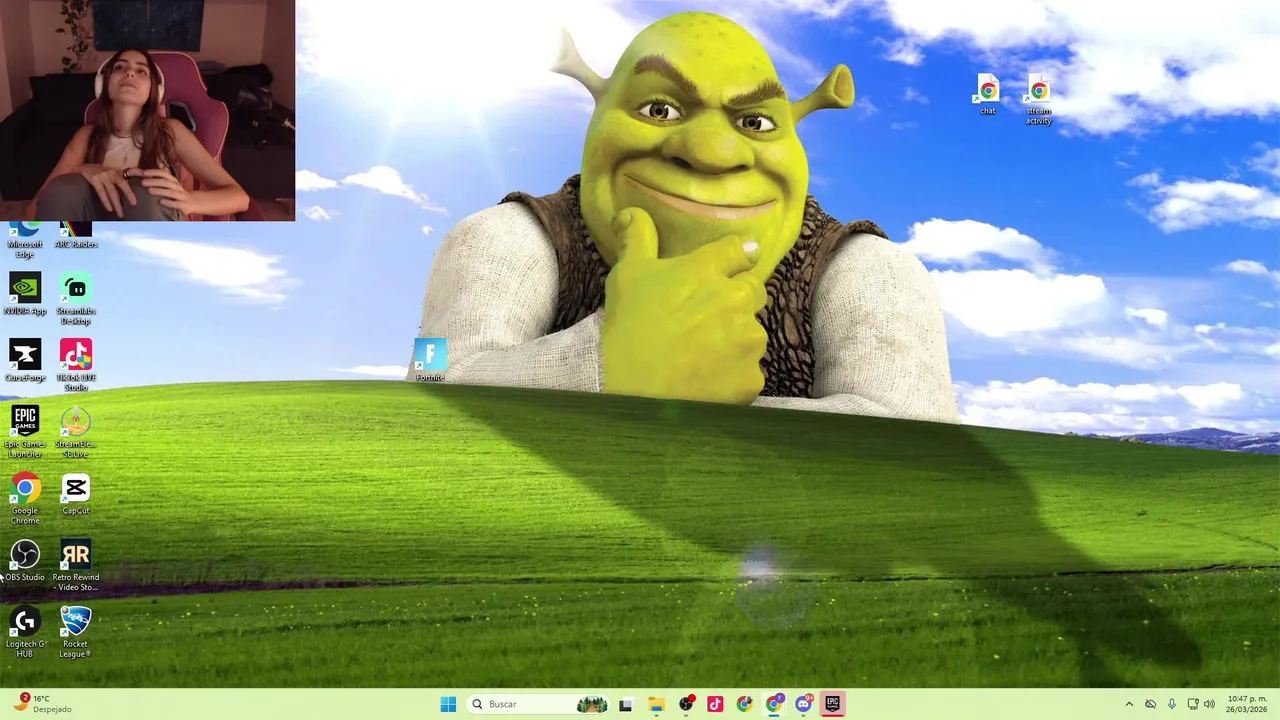The width and height of the screenshot is (1280, 720).
Task: Select the OBS Studio desktop icon
Action: 25,560
